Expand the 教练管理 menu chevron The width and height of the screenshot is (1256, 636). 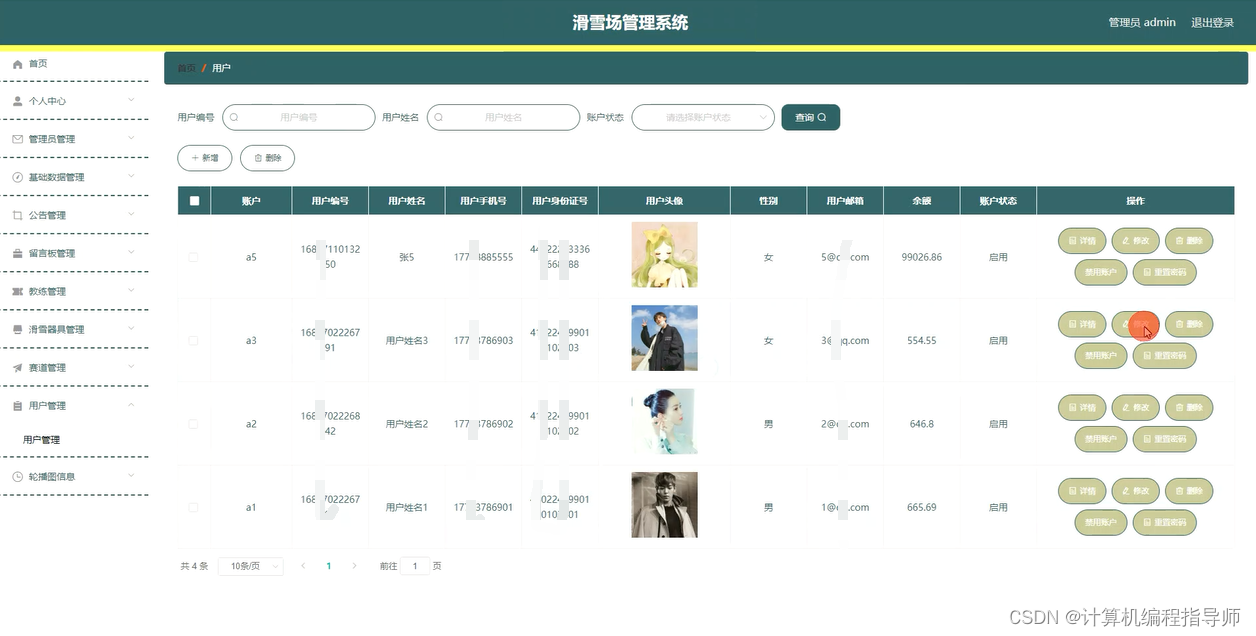131,290
